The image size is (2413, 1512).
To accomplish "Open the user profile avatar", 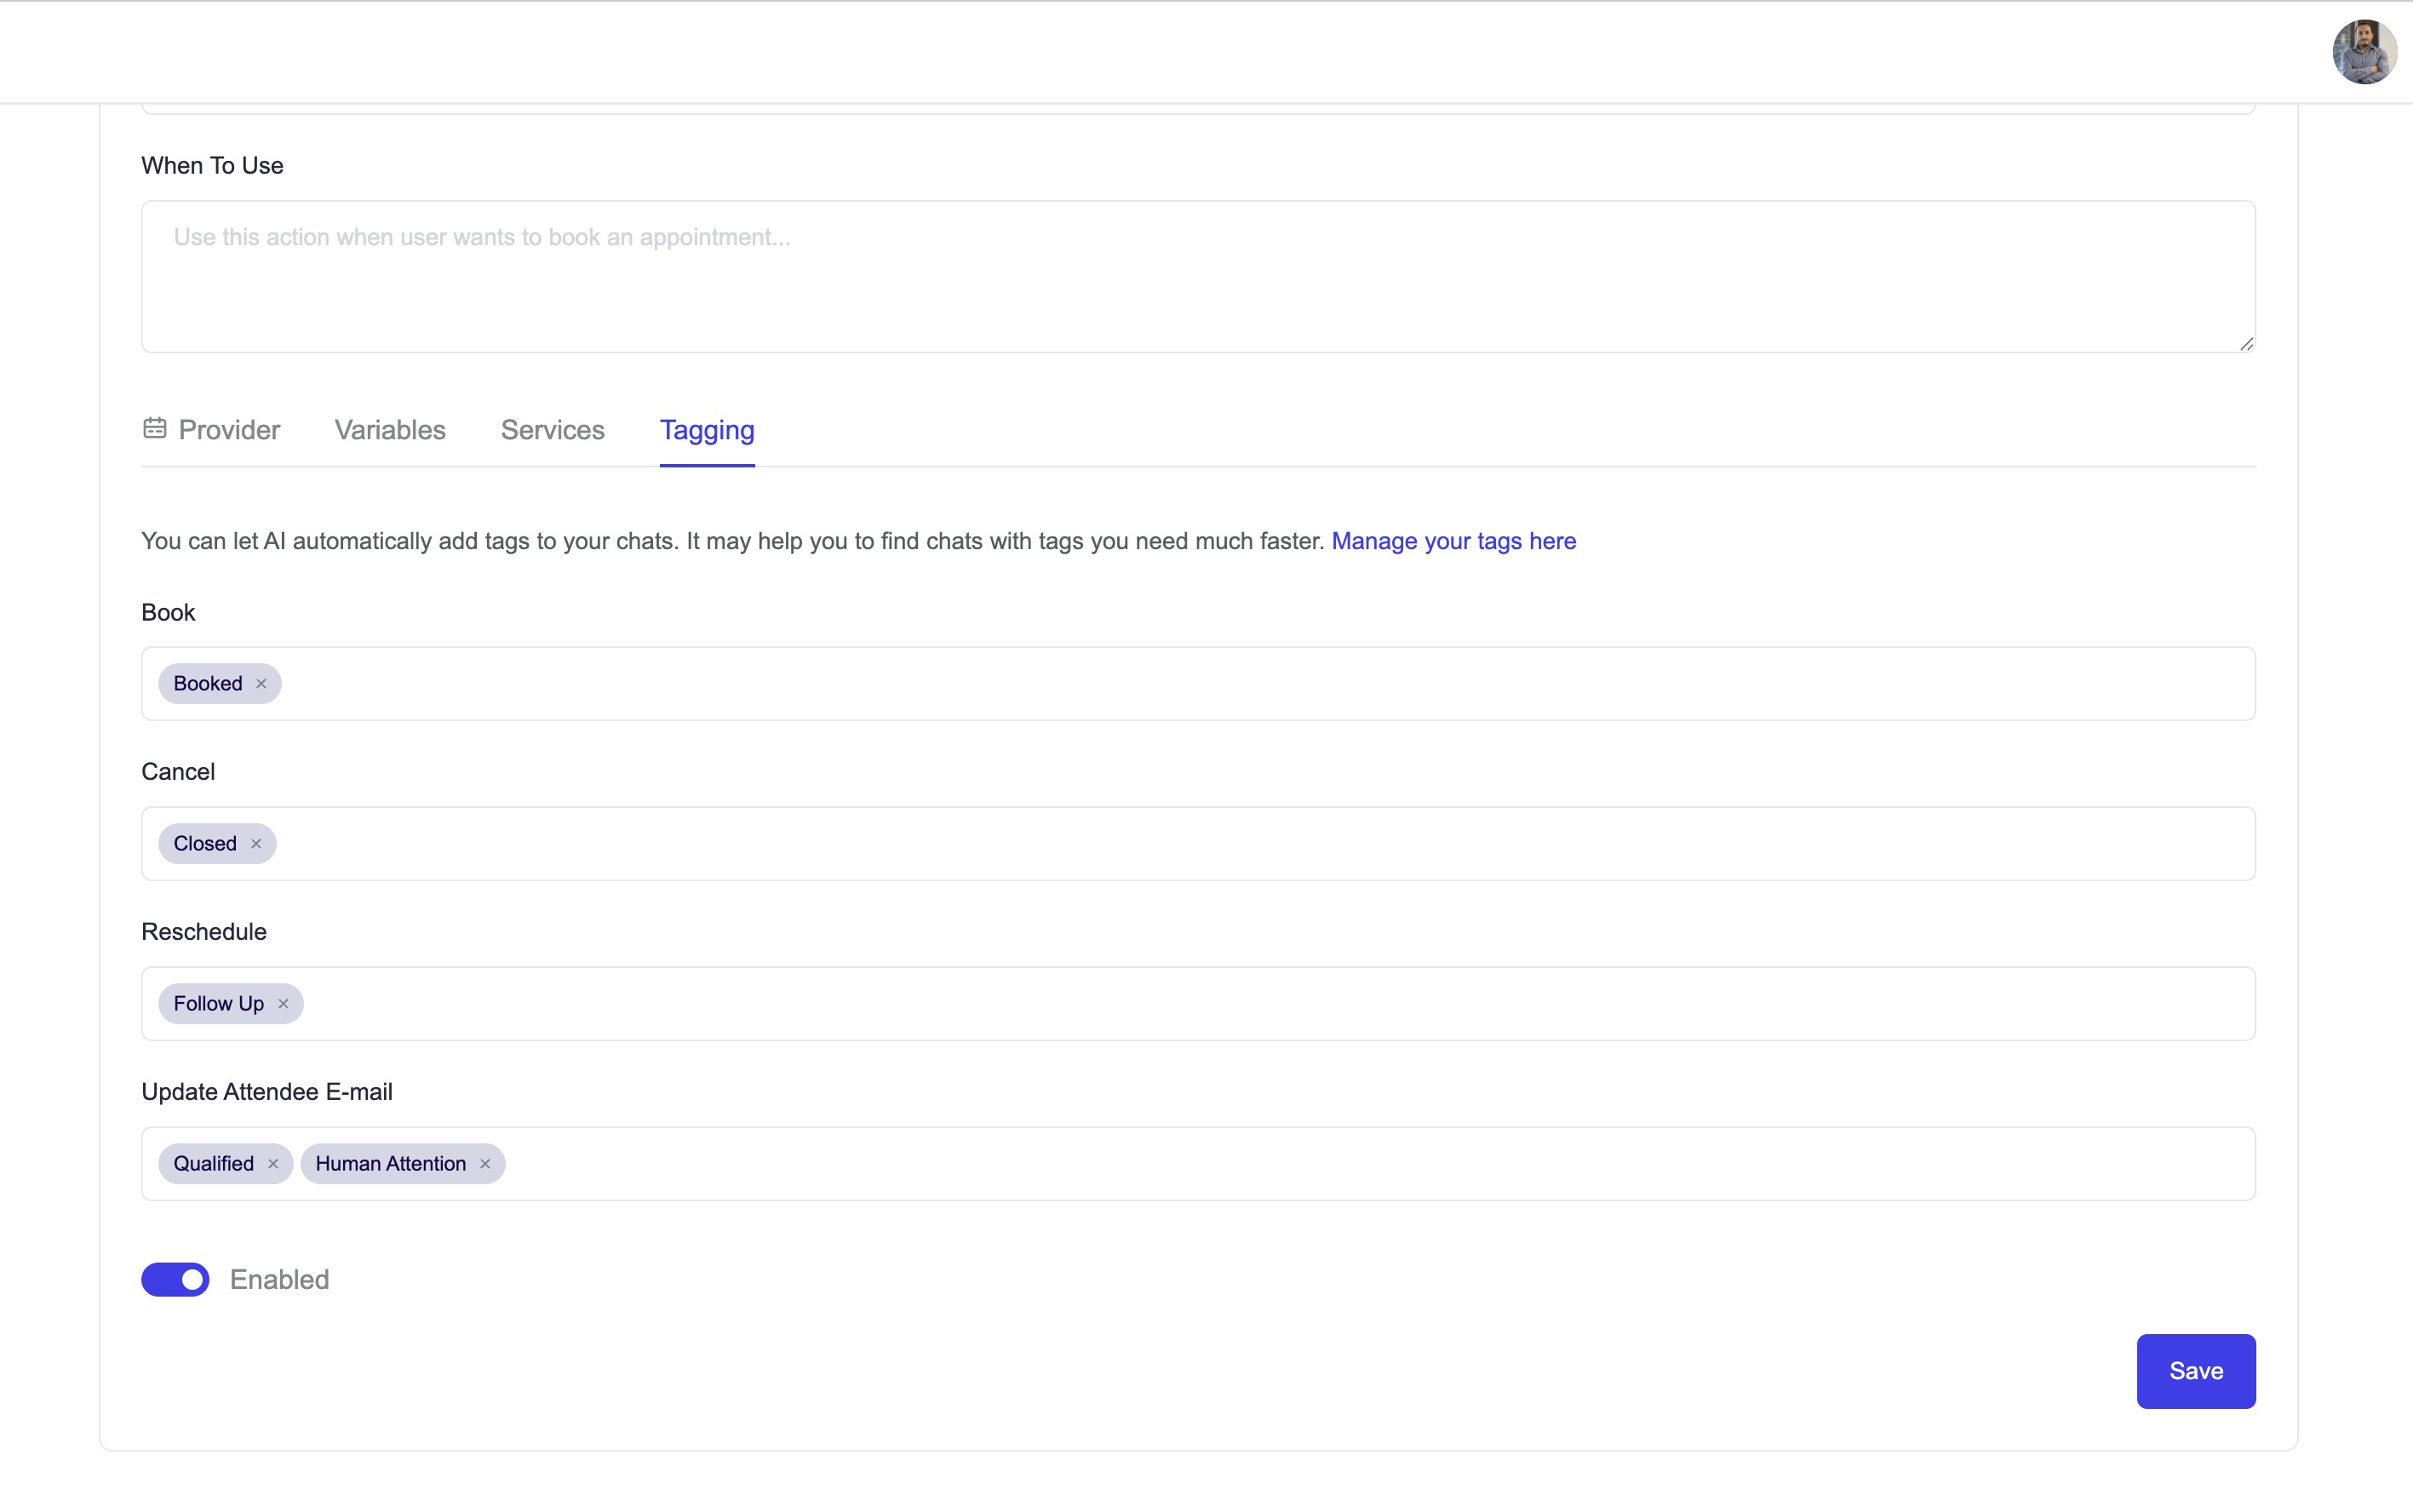I will coord(2364,52).
